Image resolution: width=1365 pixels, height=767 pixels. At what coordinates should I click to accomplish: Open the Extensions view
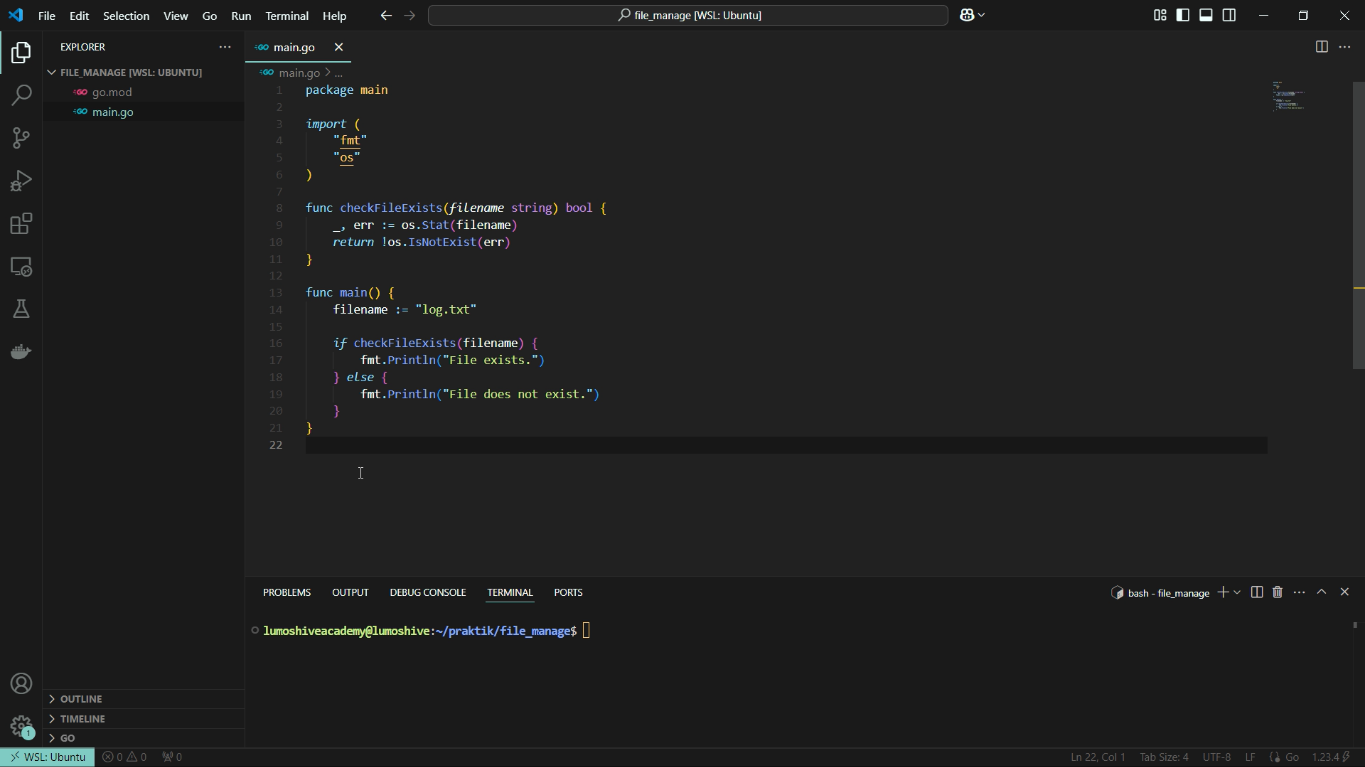(21, 224)
